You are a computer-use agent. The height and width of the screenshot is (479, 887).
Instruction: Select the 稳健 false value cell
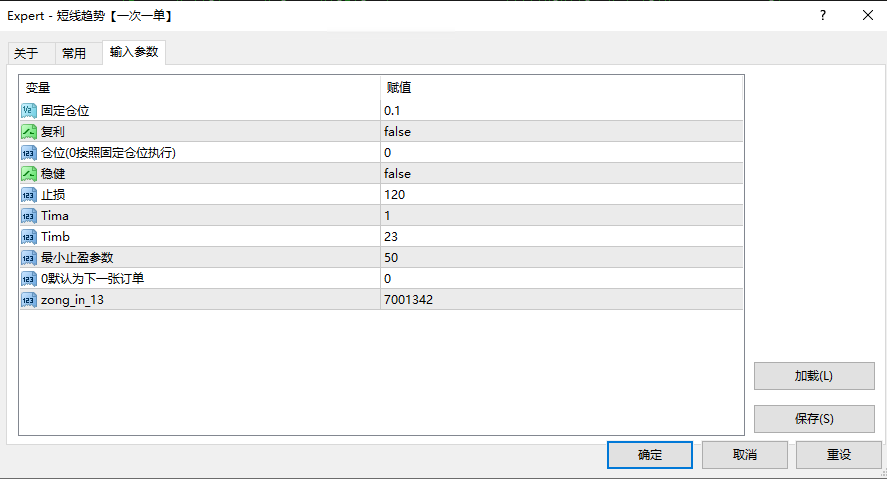coord(560,174)
